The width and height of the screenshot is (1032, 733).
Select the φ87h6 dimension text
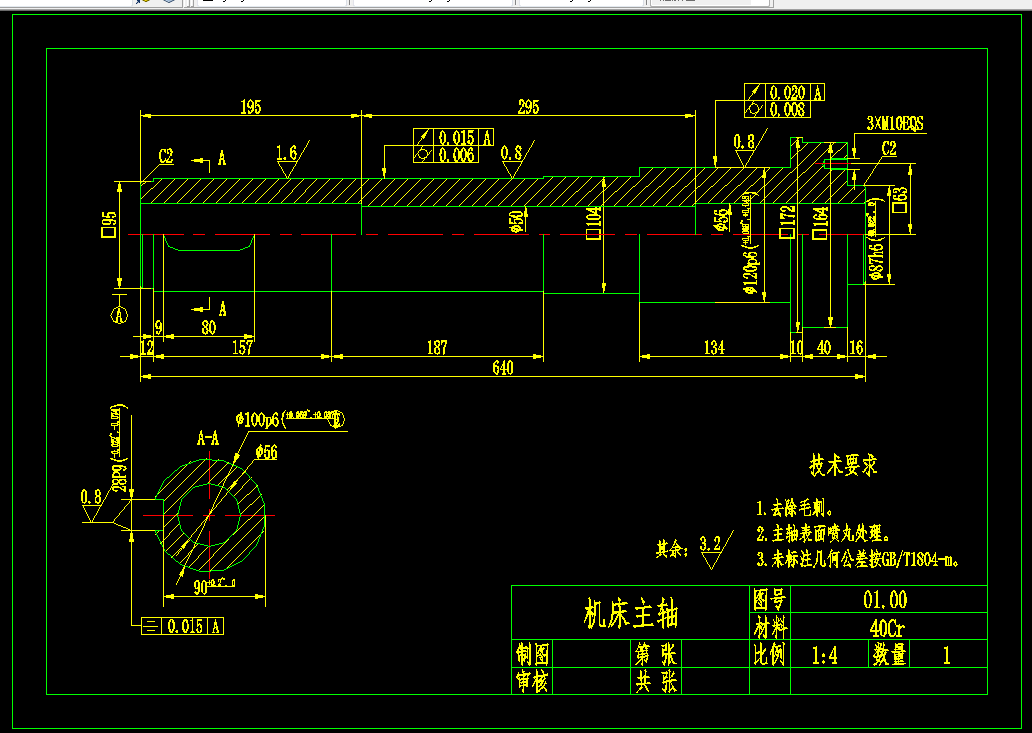(875, 240)
